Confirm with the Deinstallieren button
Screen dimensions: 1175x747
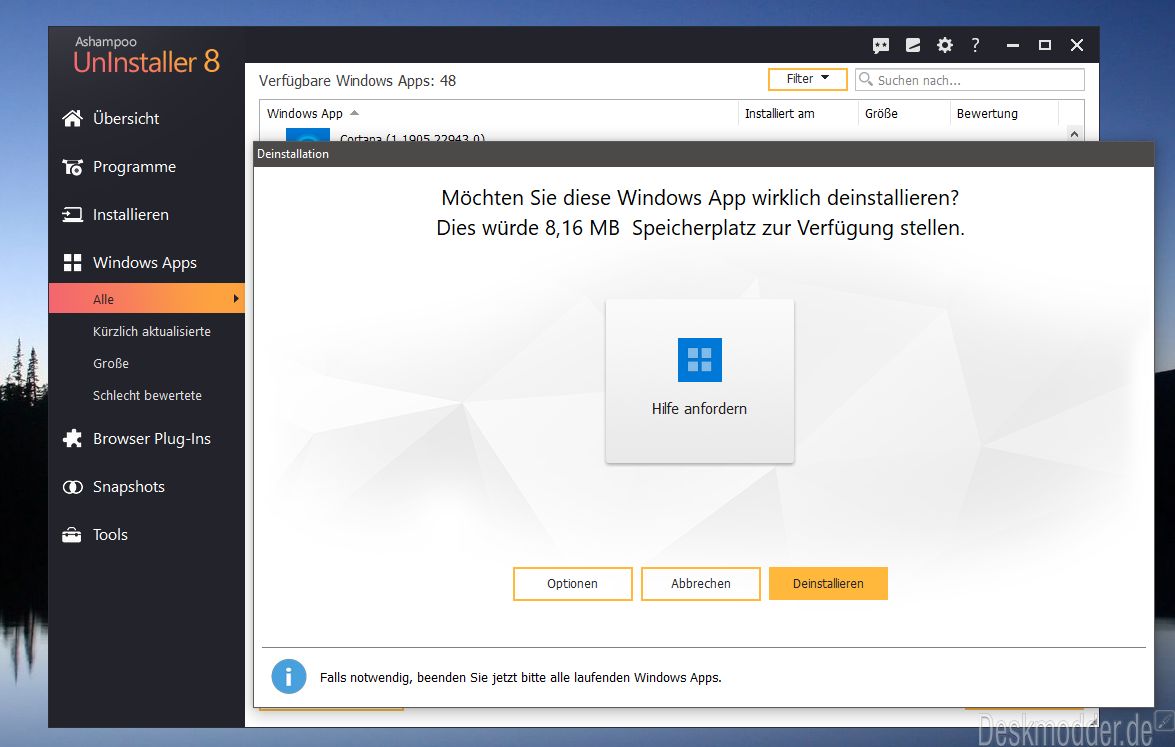tap(828, 584)
